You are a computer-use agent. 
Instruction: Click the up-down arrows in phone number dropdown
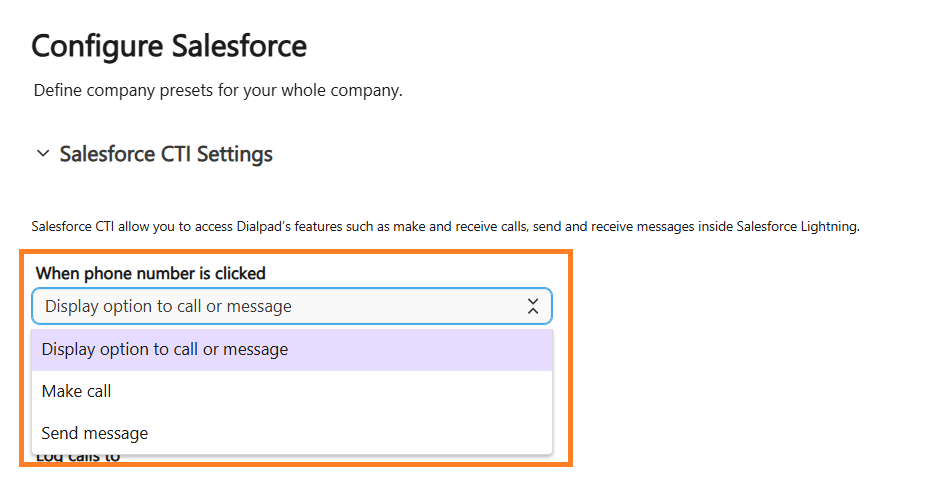[533, 306]
